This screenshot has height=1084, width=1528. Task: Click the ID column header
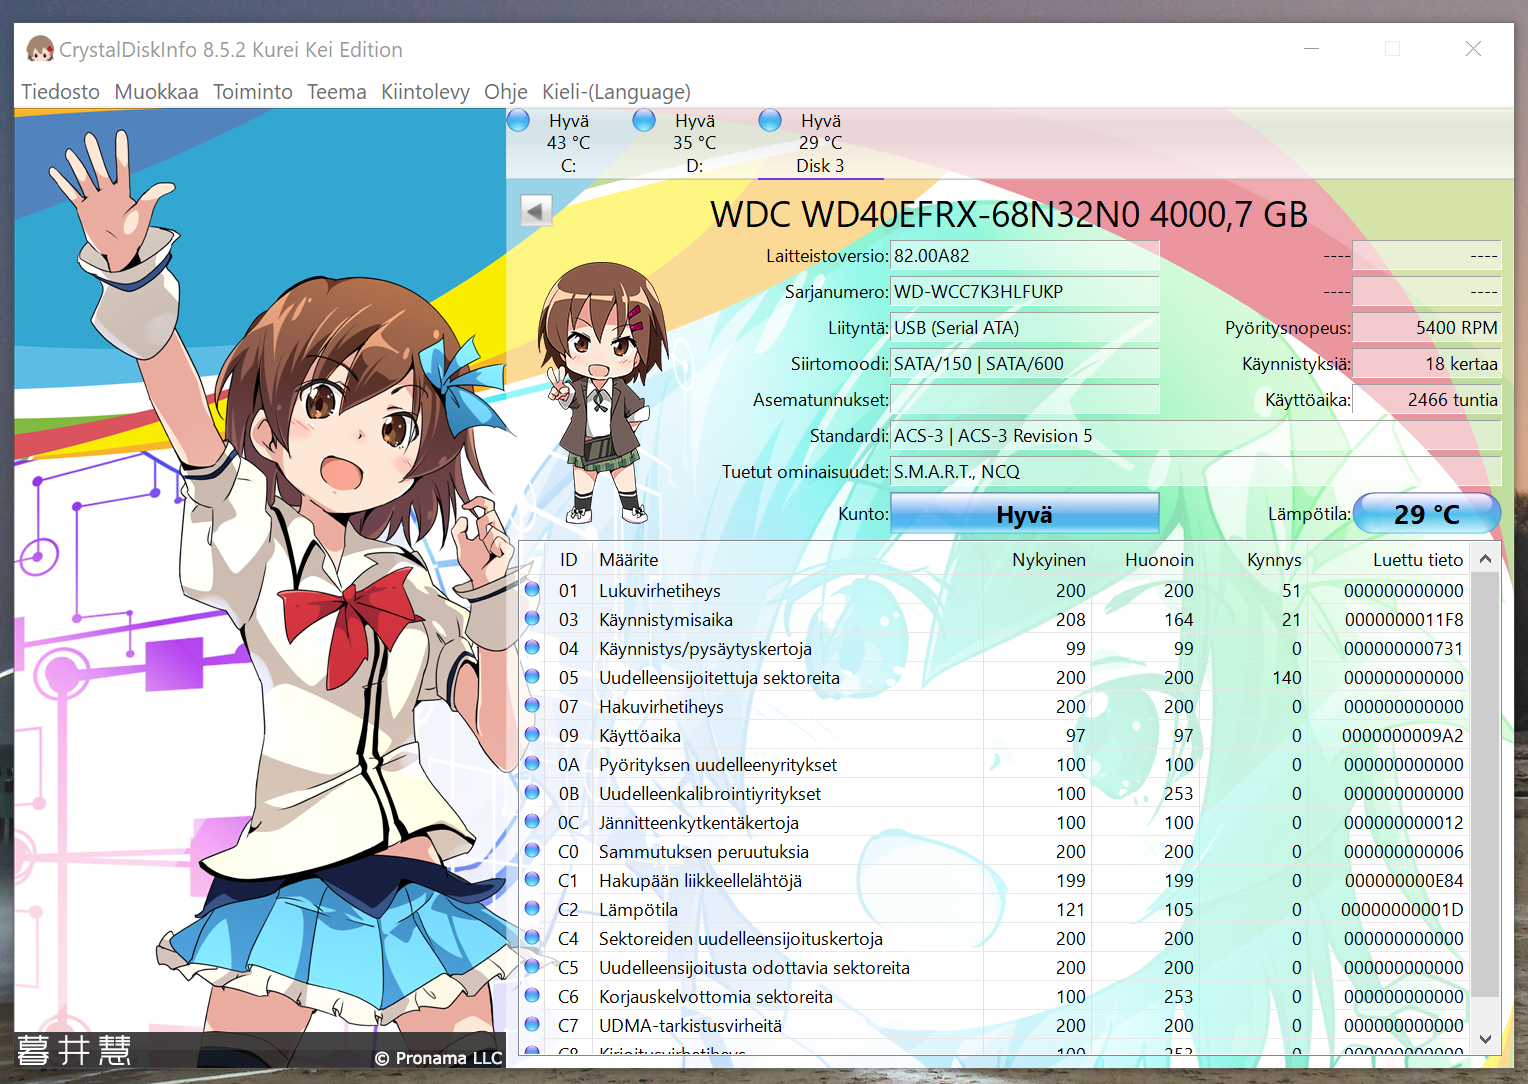point(569,560)
